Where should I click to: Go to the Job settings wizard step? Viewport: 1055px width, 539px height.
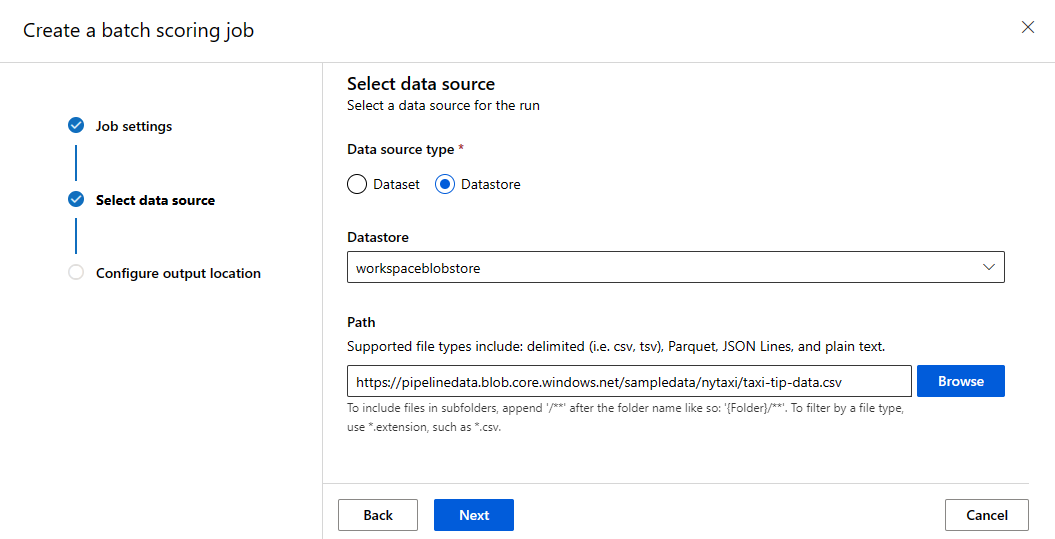pyautogui.click(x=134, y=126)
